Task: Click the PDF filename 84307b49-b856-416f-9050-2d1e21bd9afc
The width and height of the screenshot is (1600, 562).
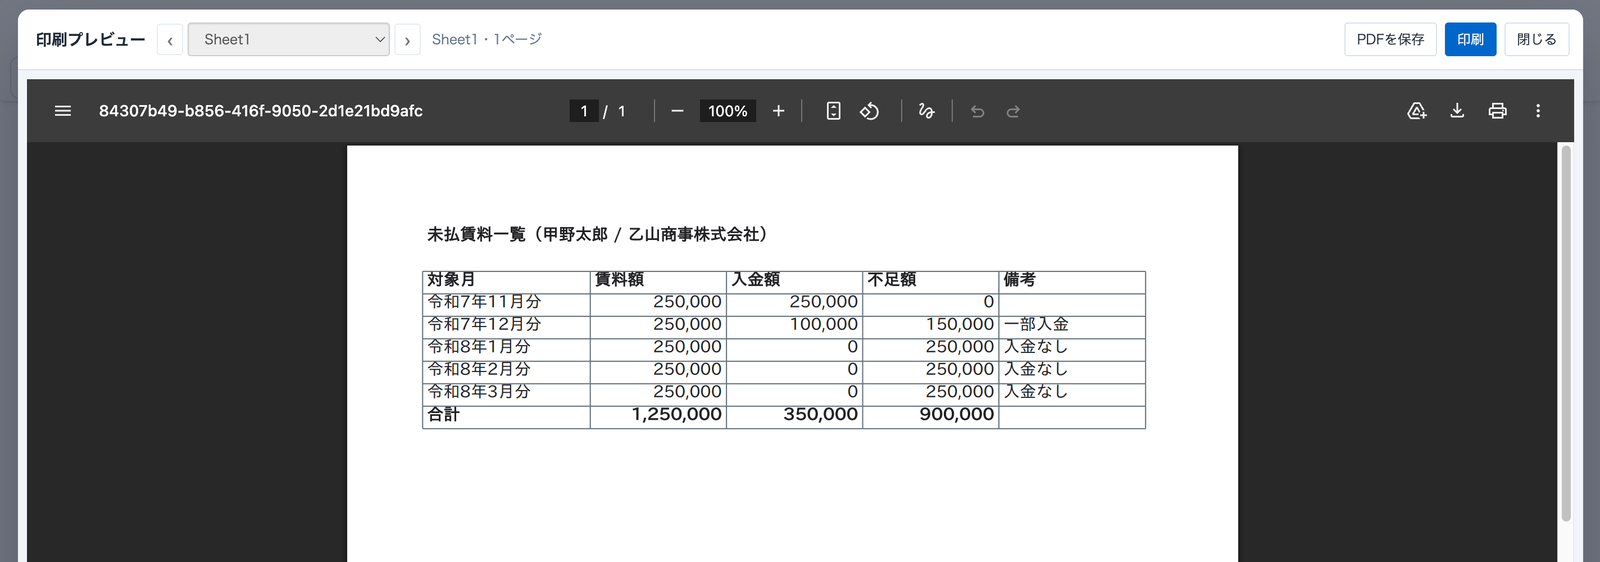Action: (261, 111)
